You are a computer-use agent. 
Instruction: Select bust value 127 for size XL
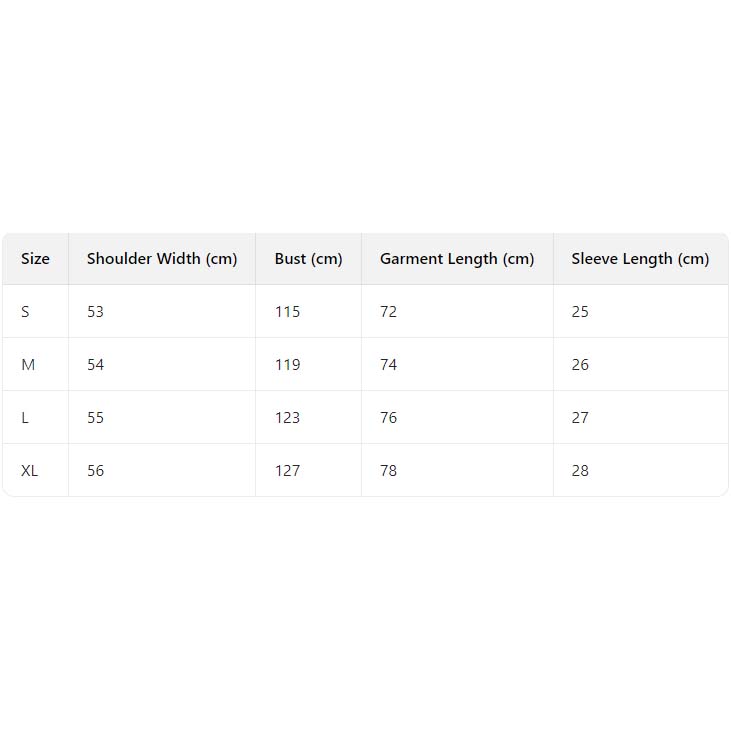point(287,471)
